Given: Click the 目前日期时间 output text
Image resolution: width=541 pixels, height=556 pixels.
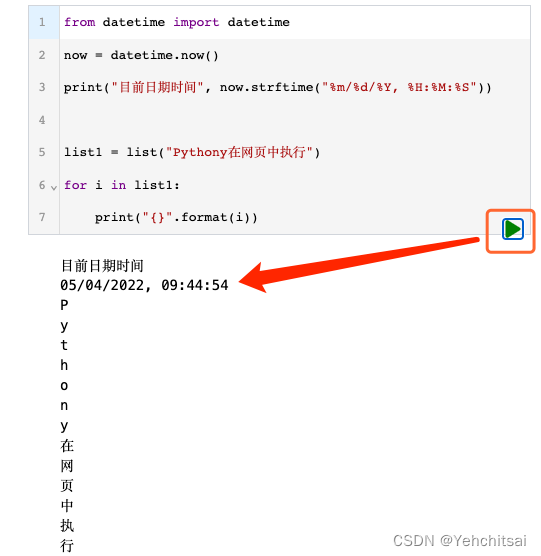Looking at the screenshot, I should click(x=102, y=266).
